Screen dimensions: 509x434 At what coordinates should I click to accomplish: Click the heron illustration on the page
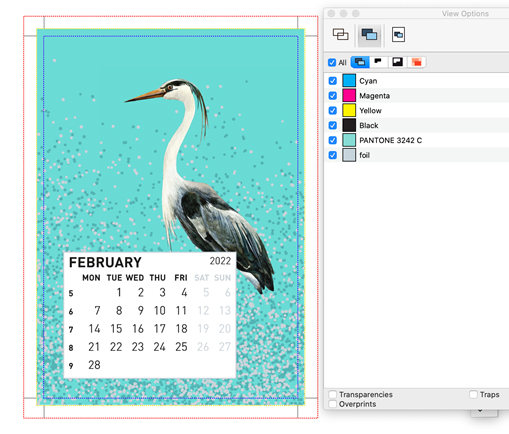coord(200,187)
